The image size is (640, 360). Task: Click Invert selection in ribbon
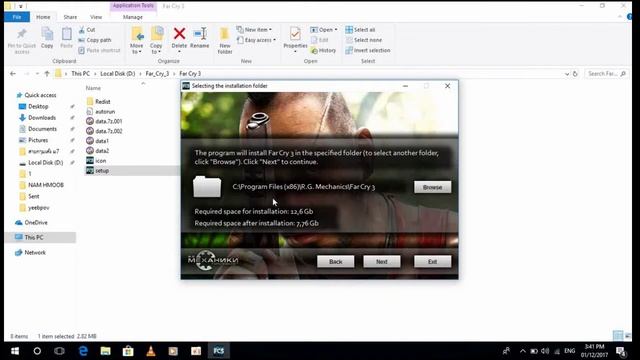click(x=368, y=50)
